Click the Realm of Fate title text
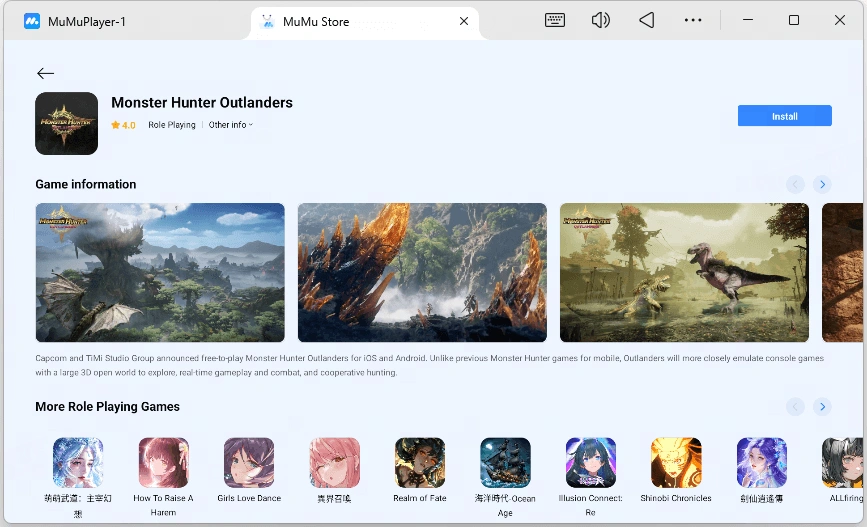867x527 pixels. [420, 498]
